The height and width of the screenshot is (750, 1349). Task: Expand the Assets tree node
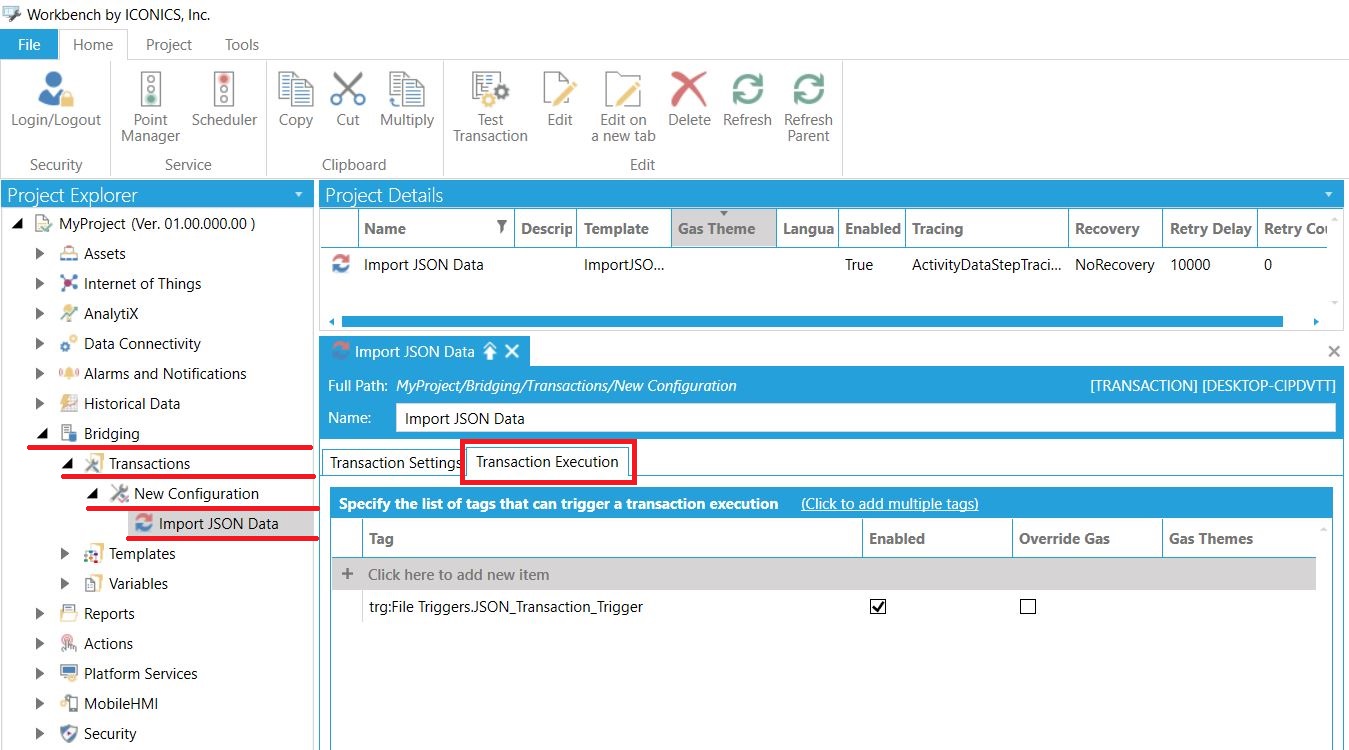click(40, 254)
